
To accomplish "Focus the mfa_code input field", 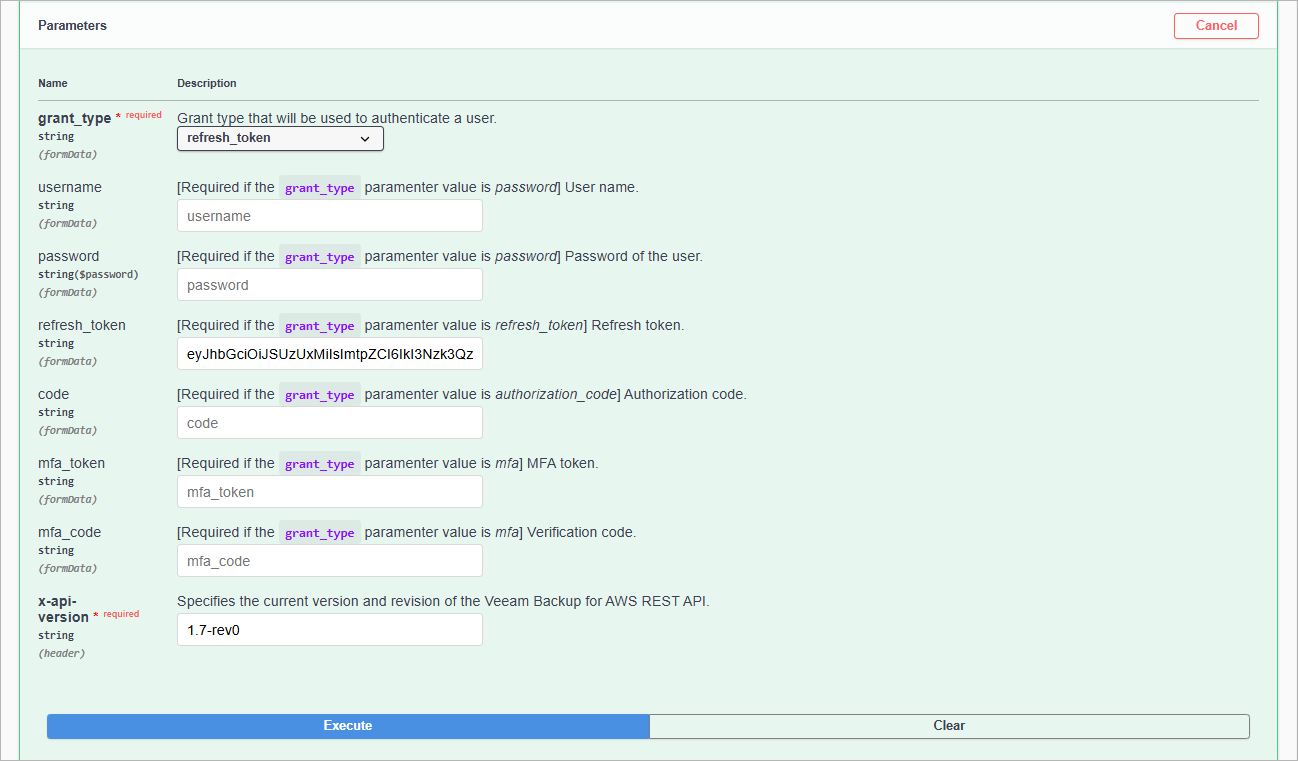I will (x=330, y=561).
